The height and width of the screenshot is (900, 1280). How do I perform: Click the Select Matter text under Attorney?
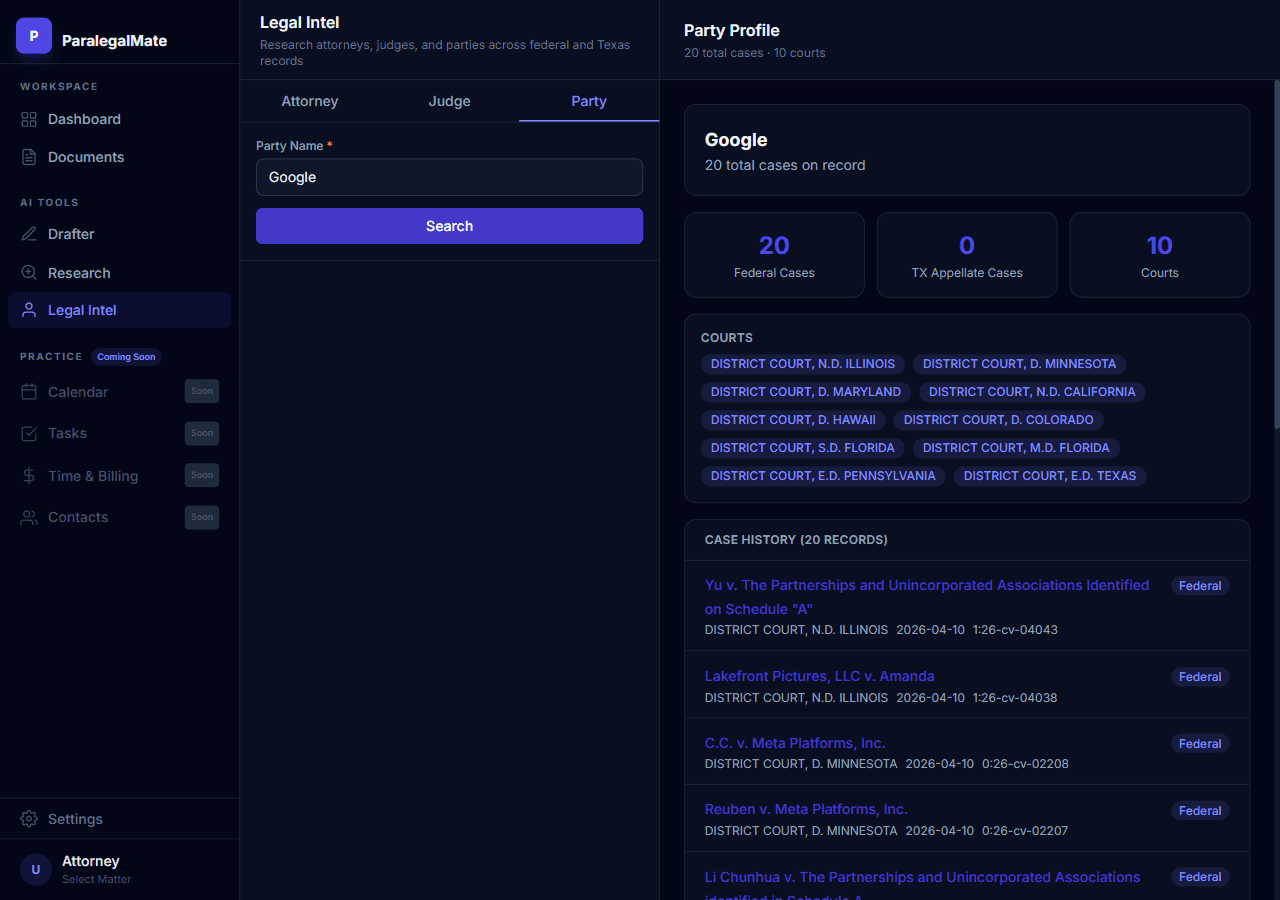coord(96,880)
